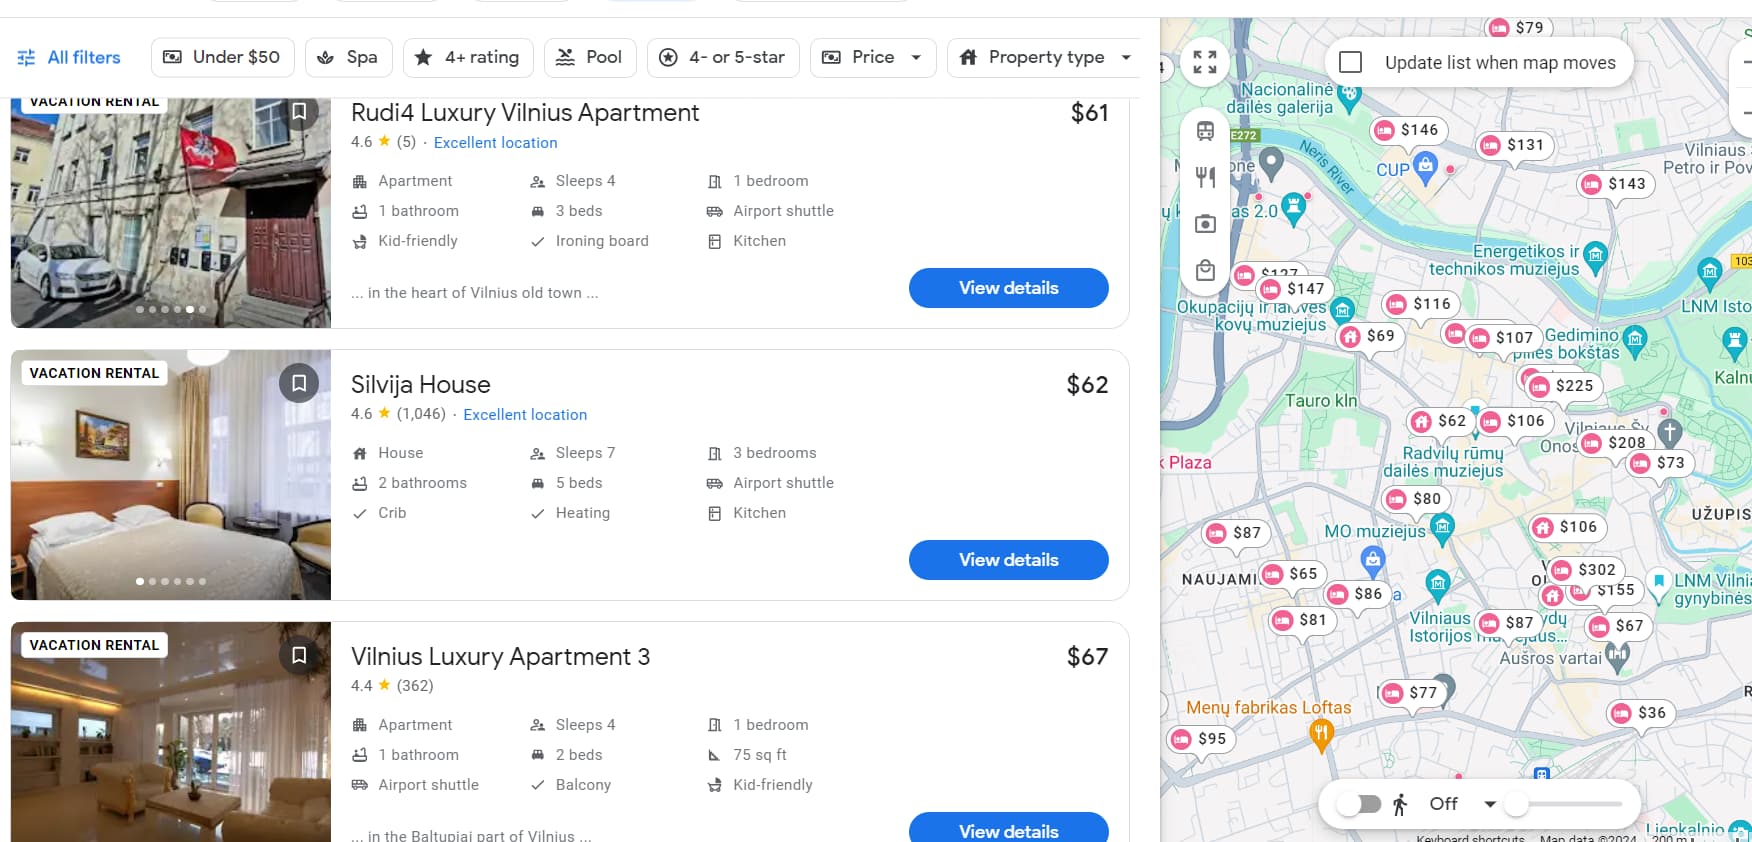1752x842 pixels.
Task: Save Silvija House with bookmark icon
Action: 298,383
